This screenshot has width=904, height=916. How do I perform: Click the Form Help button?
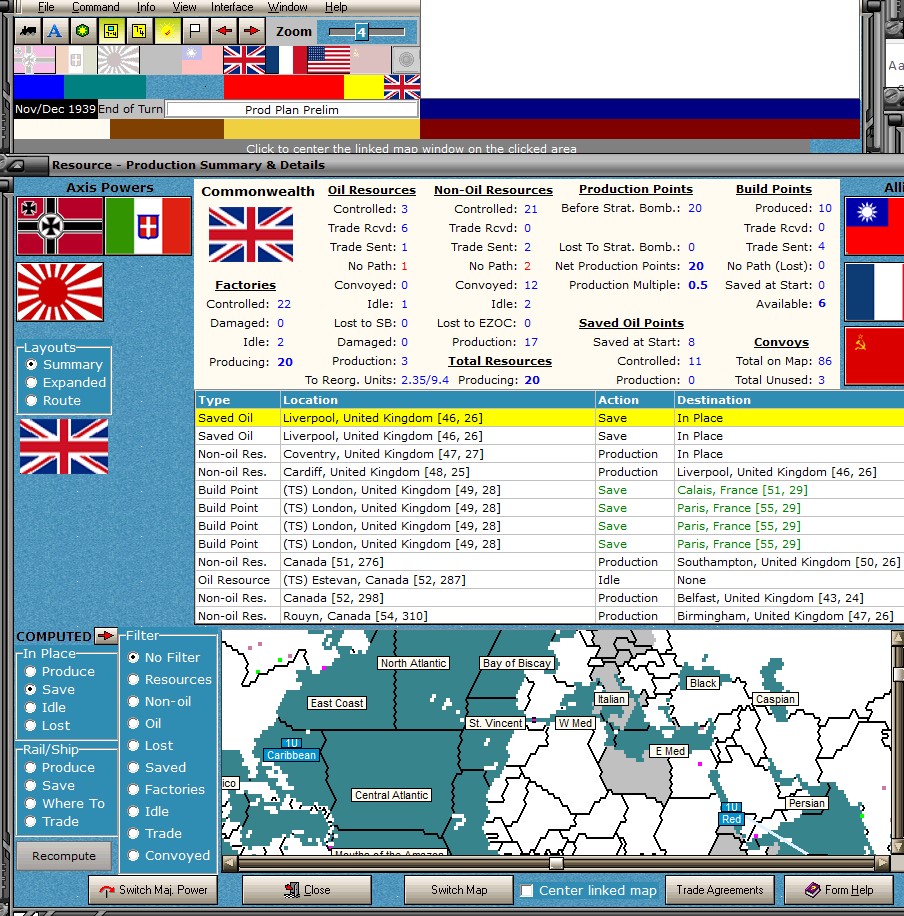[839, 890]
